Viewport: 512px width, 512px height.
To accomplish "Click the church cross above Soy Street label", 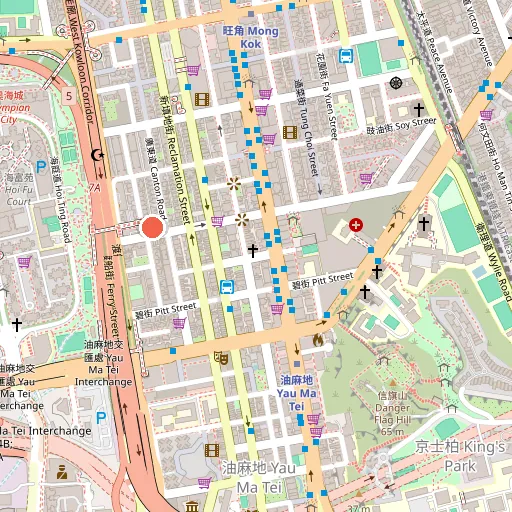I will pos(419,109).
